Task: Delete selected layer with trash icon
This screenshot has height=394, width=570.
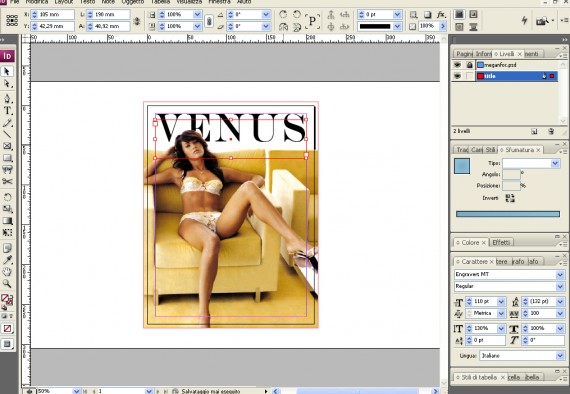Action: point(551,132)
